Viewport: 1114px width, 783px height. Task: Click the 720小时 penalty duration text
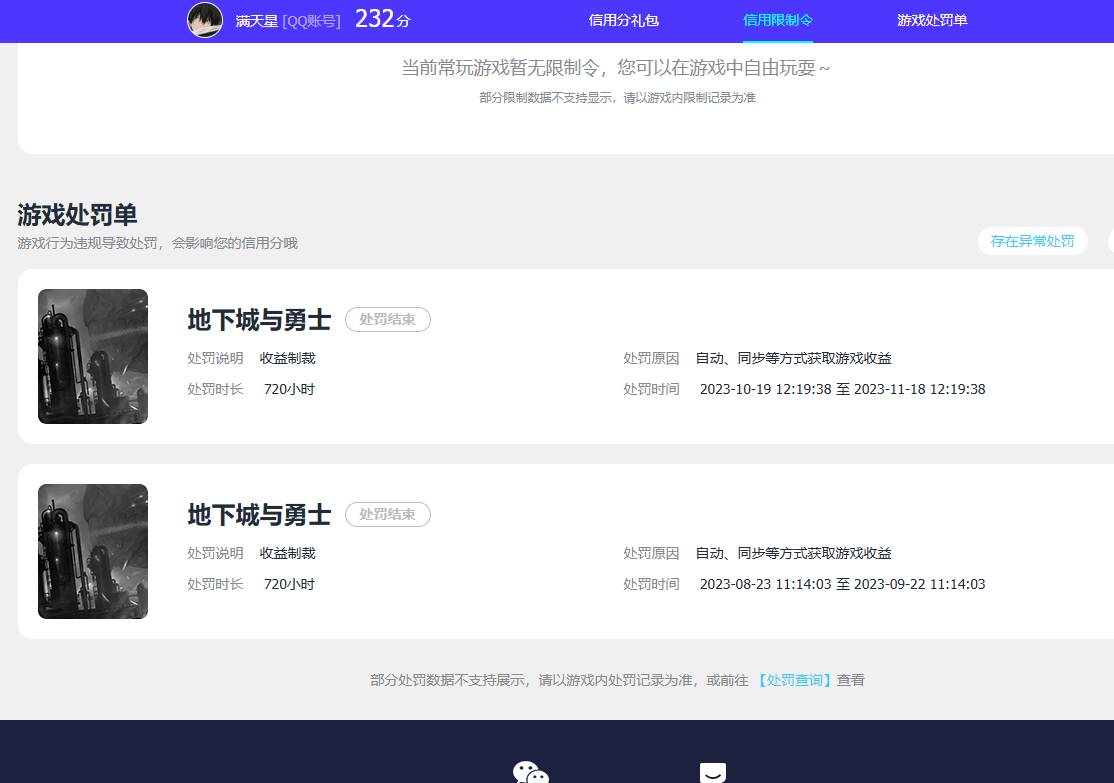pos(289,388)
